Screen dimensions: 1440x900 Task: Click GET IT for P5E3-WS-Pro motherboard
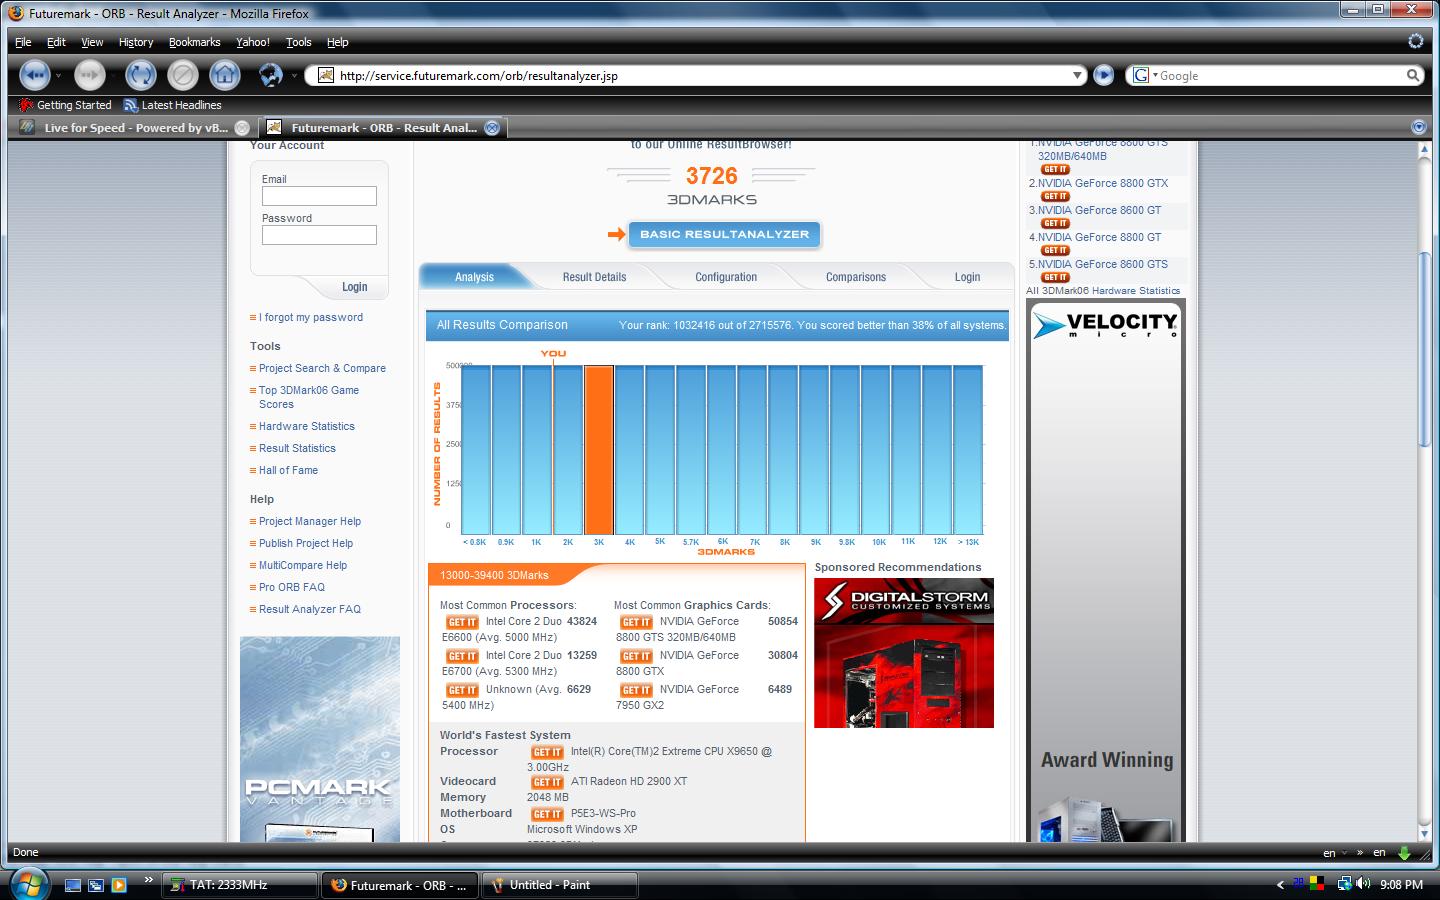click(547, 814)
